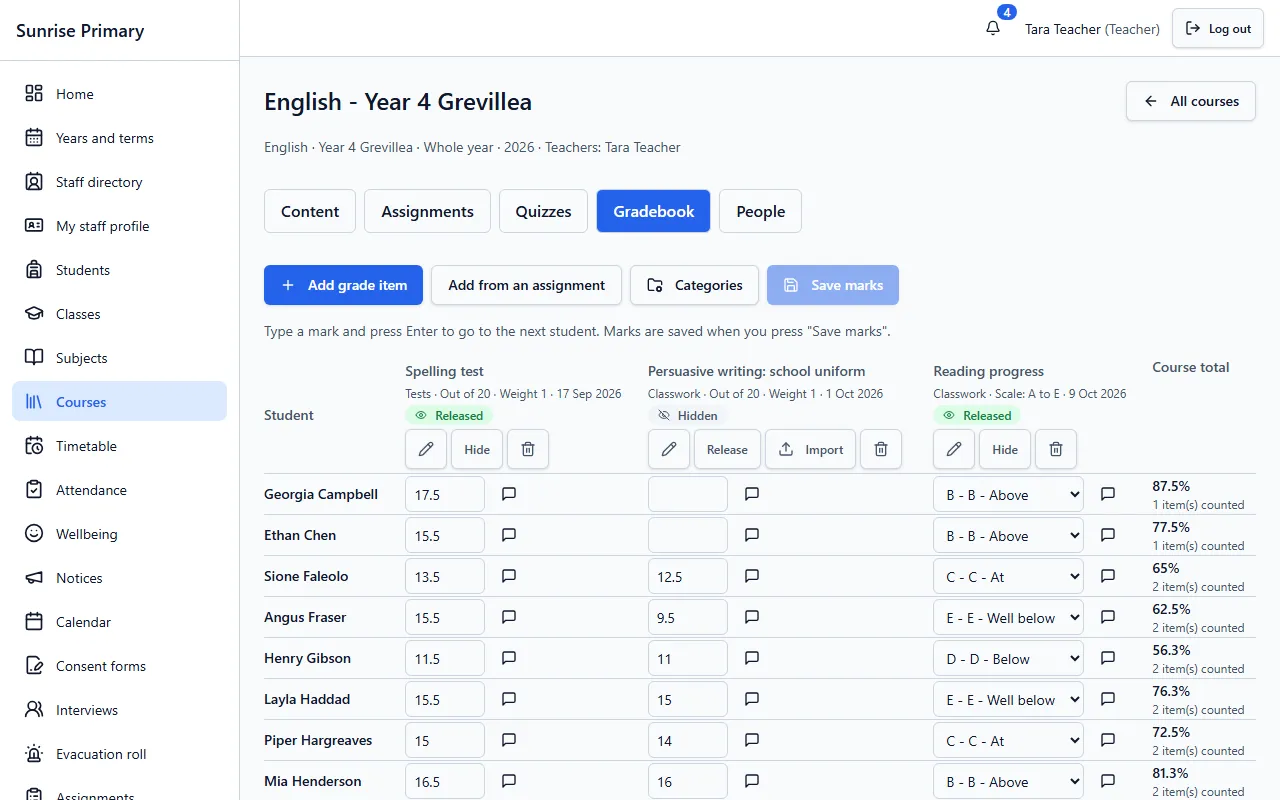This screenshot has height=800, width=1280.
Task: Open comment for Sione Faleolo's reading progress
Action: pos(1108,576)
